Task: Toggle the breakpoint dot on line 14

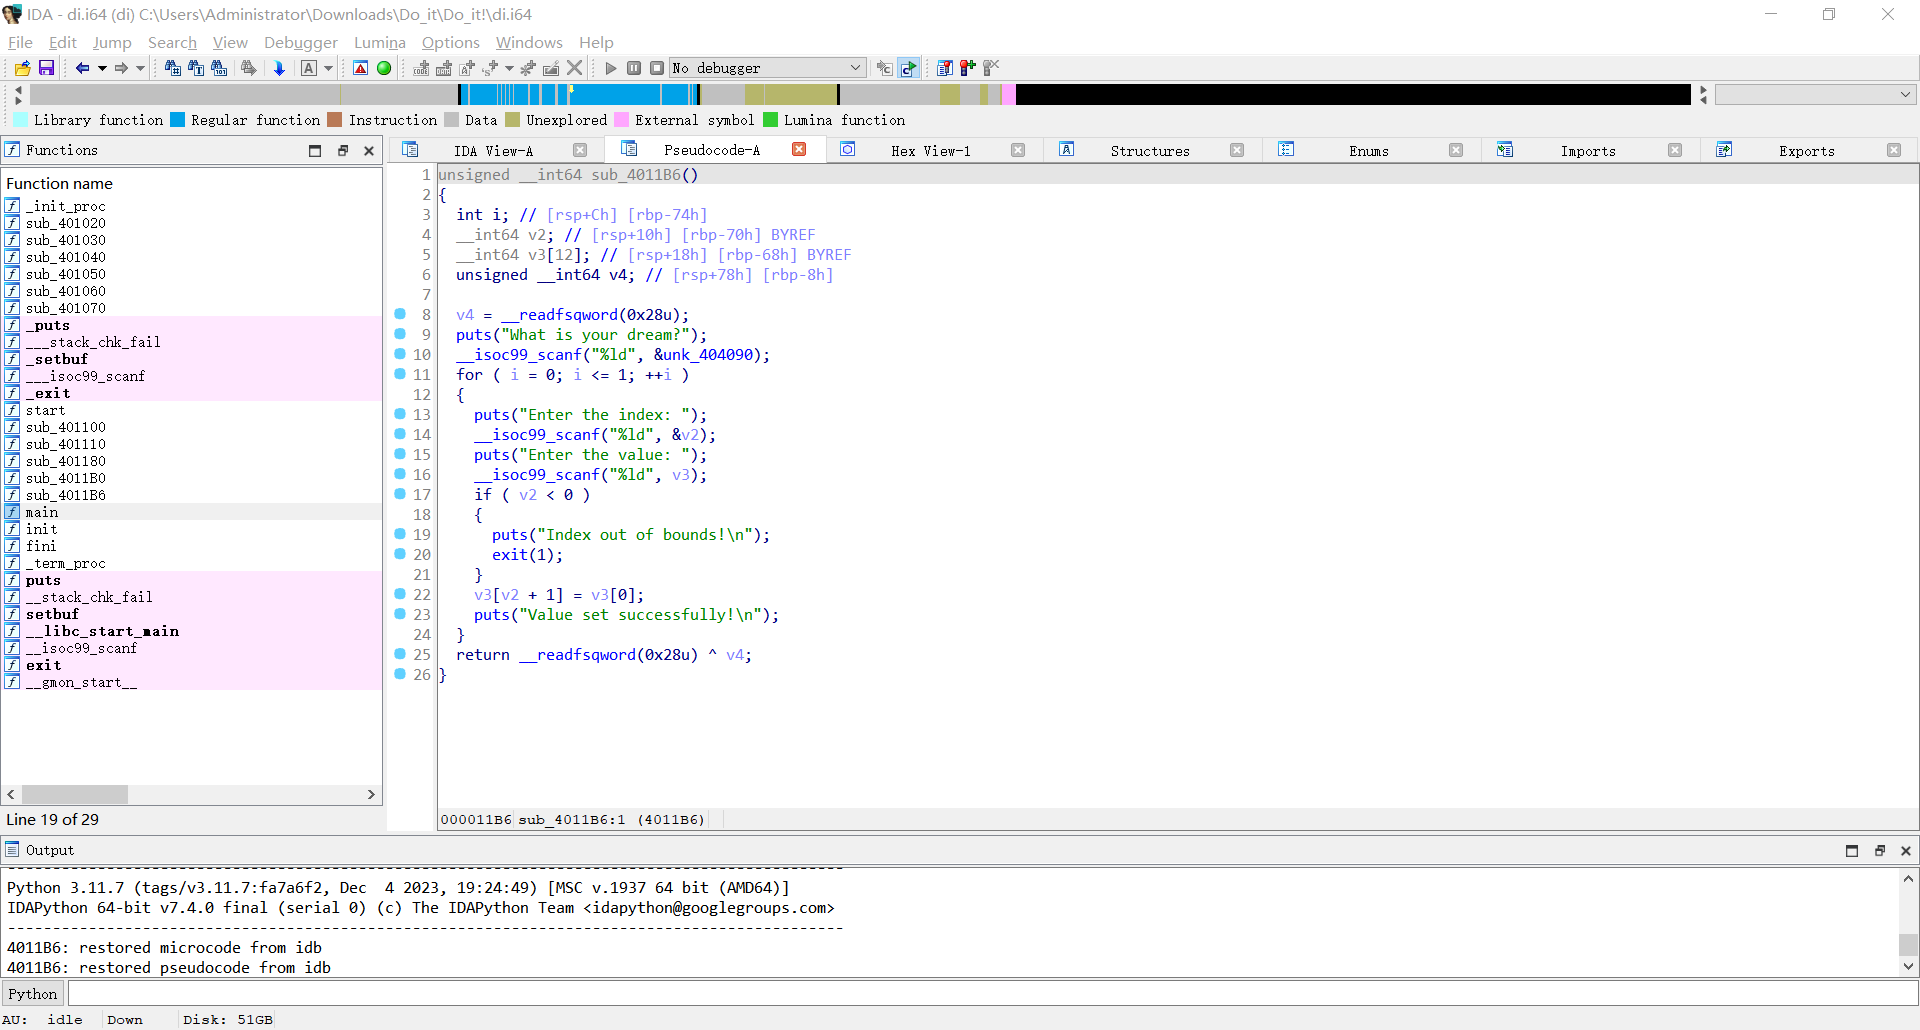Action: (x=400, y=434)
